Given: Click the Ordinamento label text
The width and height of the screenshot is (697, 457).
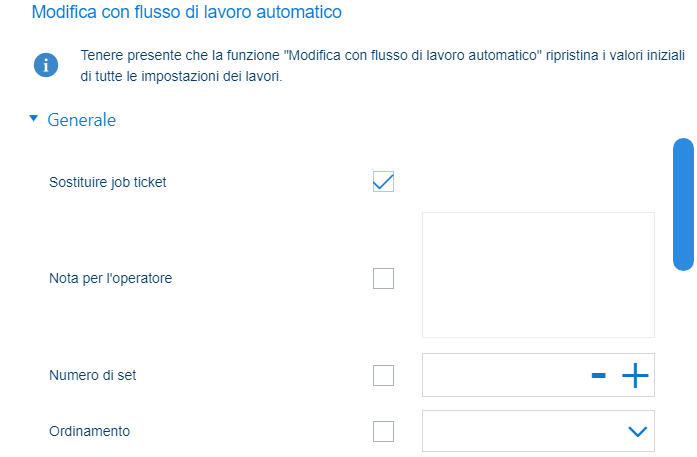Looking at the screenshot, I should coord(89,431).
